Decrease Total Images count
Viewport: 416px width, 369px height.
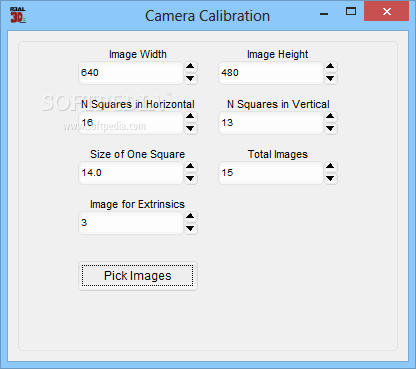[x=330, y=179]
